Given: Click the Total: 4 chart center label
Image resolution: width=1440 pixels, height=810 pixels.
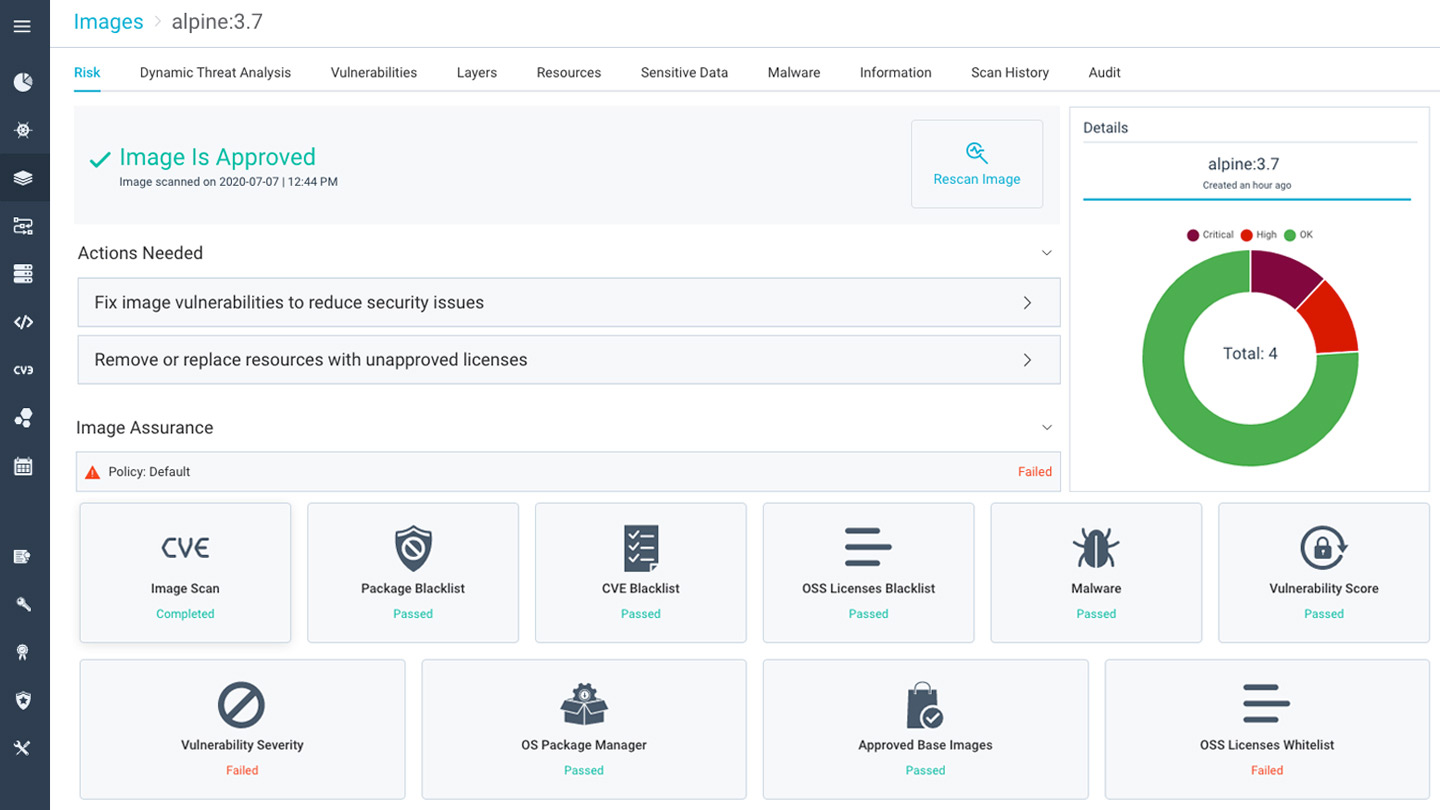Looking at the screenshot, I should point(1250,353).
